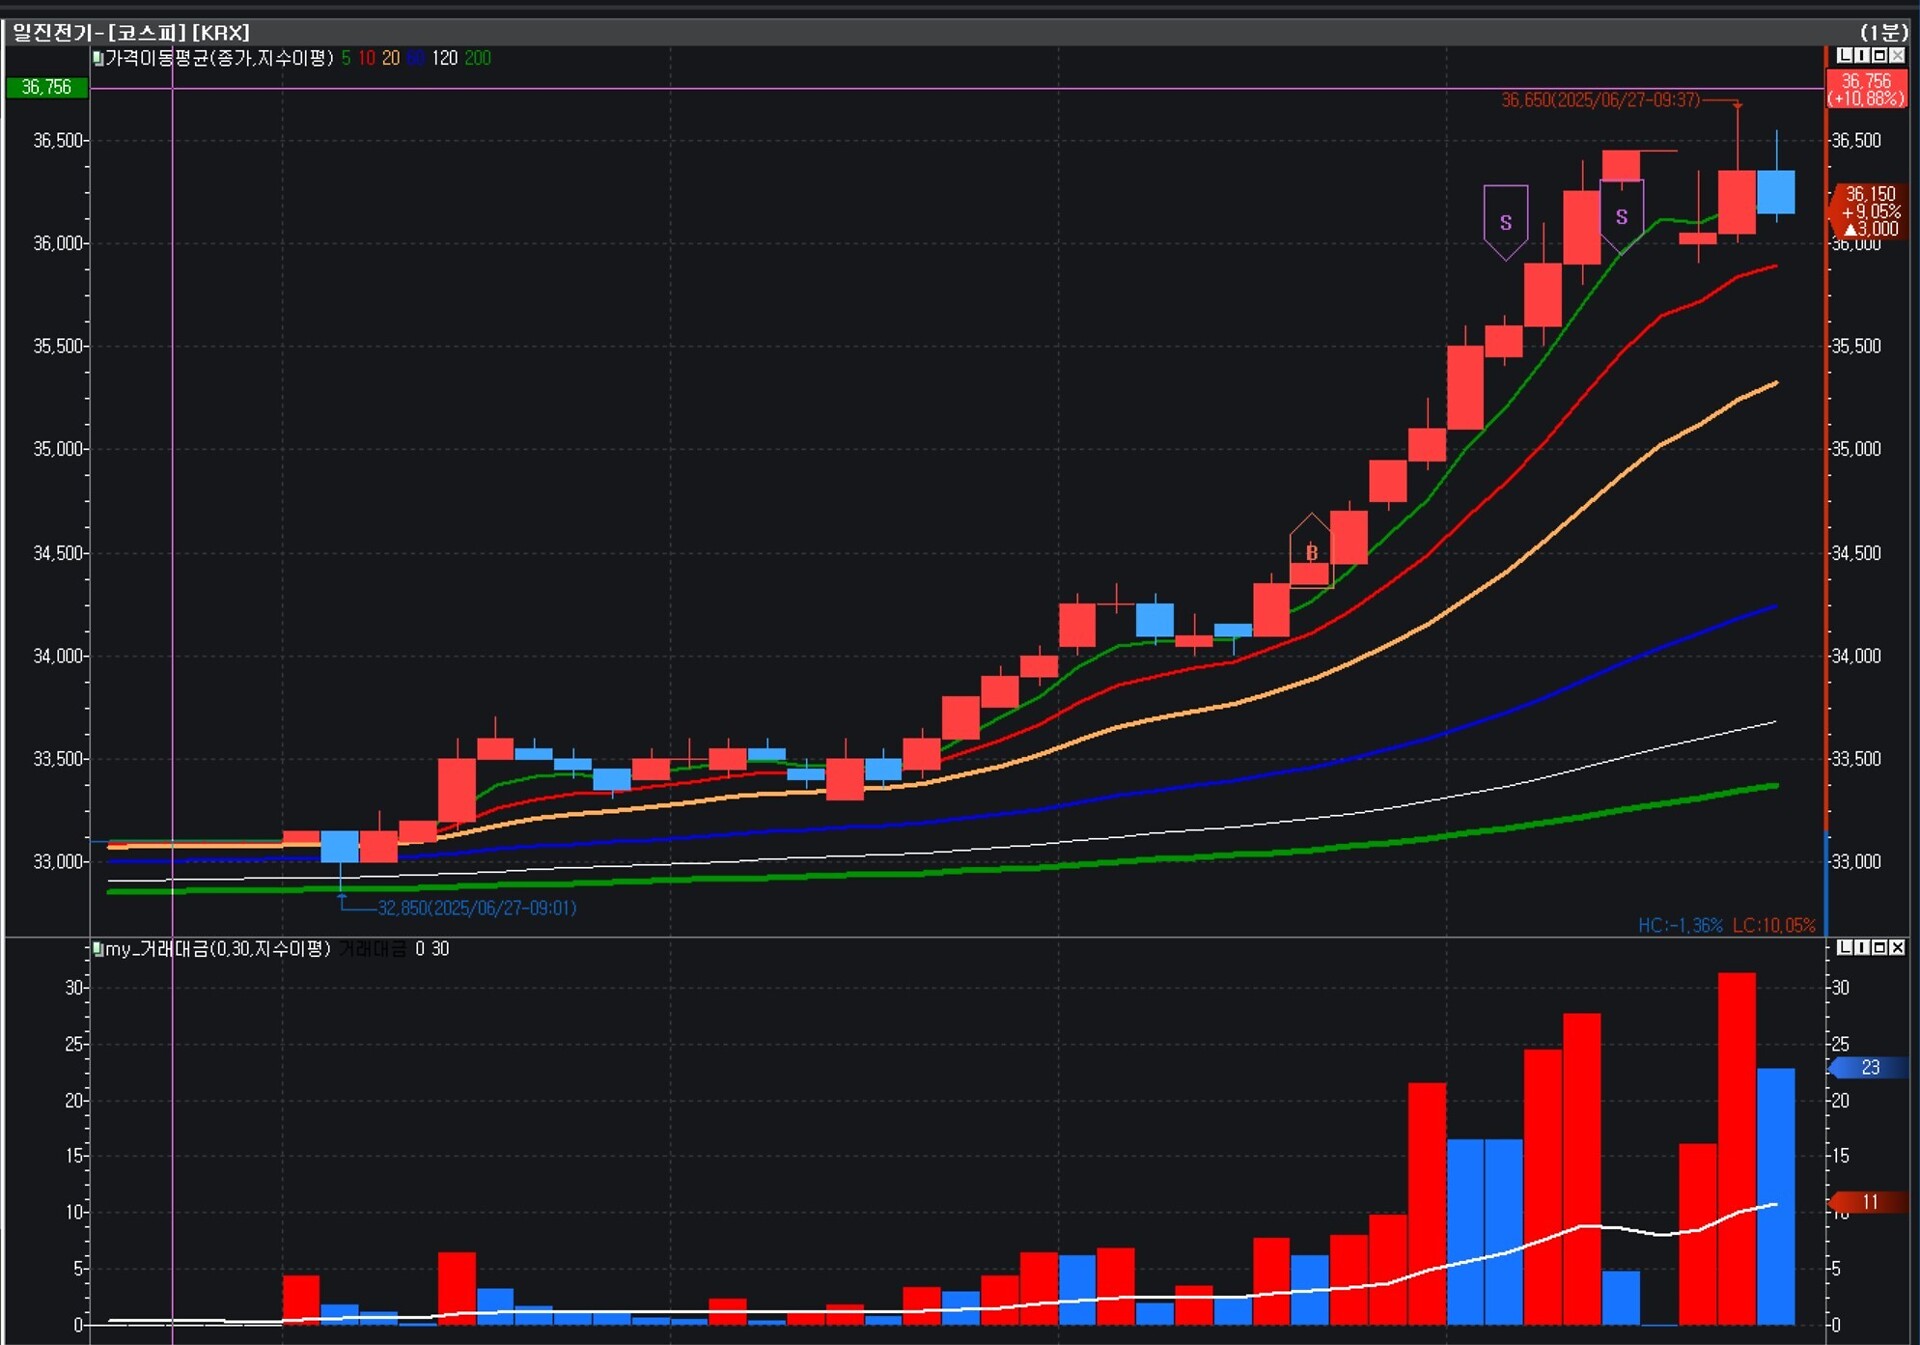1920x1345 pixels.
Task: Click the right S sell signal marker
Action: pos(1621,216)
